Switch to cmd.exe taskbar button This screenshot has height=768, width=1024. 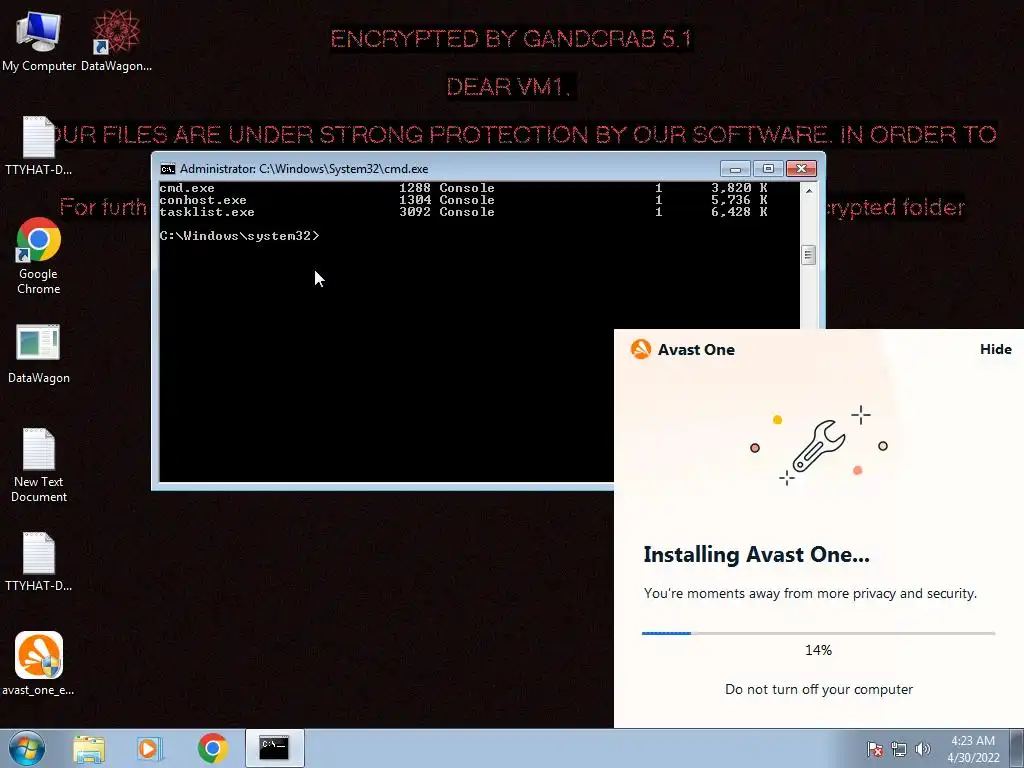[x=274, y=748]
